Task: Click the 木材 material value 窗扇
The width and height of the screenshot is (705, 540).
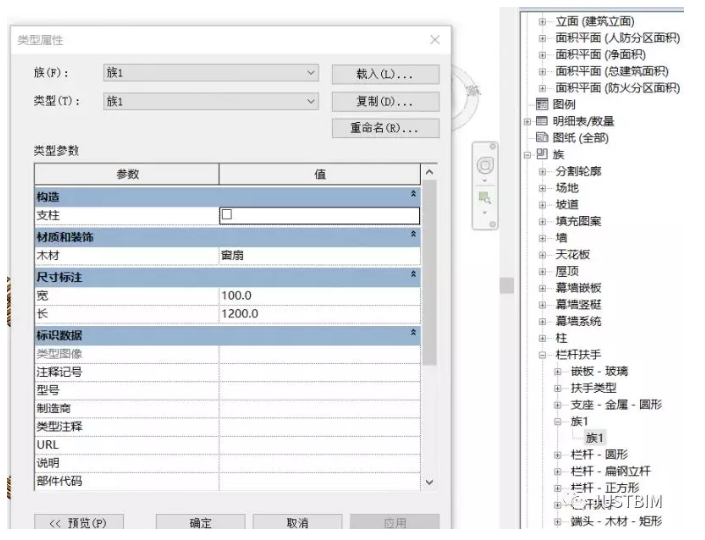Action: 320,255
